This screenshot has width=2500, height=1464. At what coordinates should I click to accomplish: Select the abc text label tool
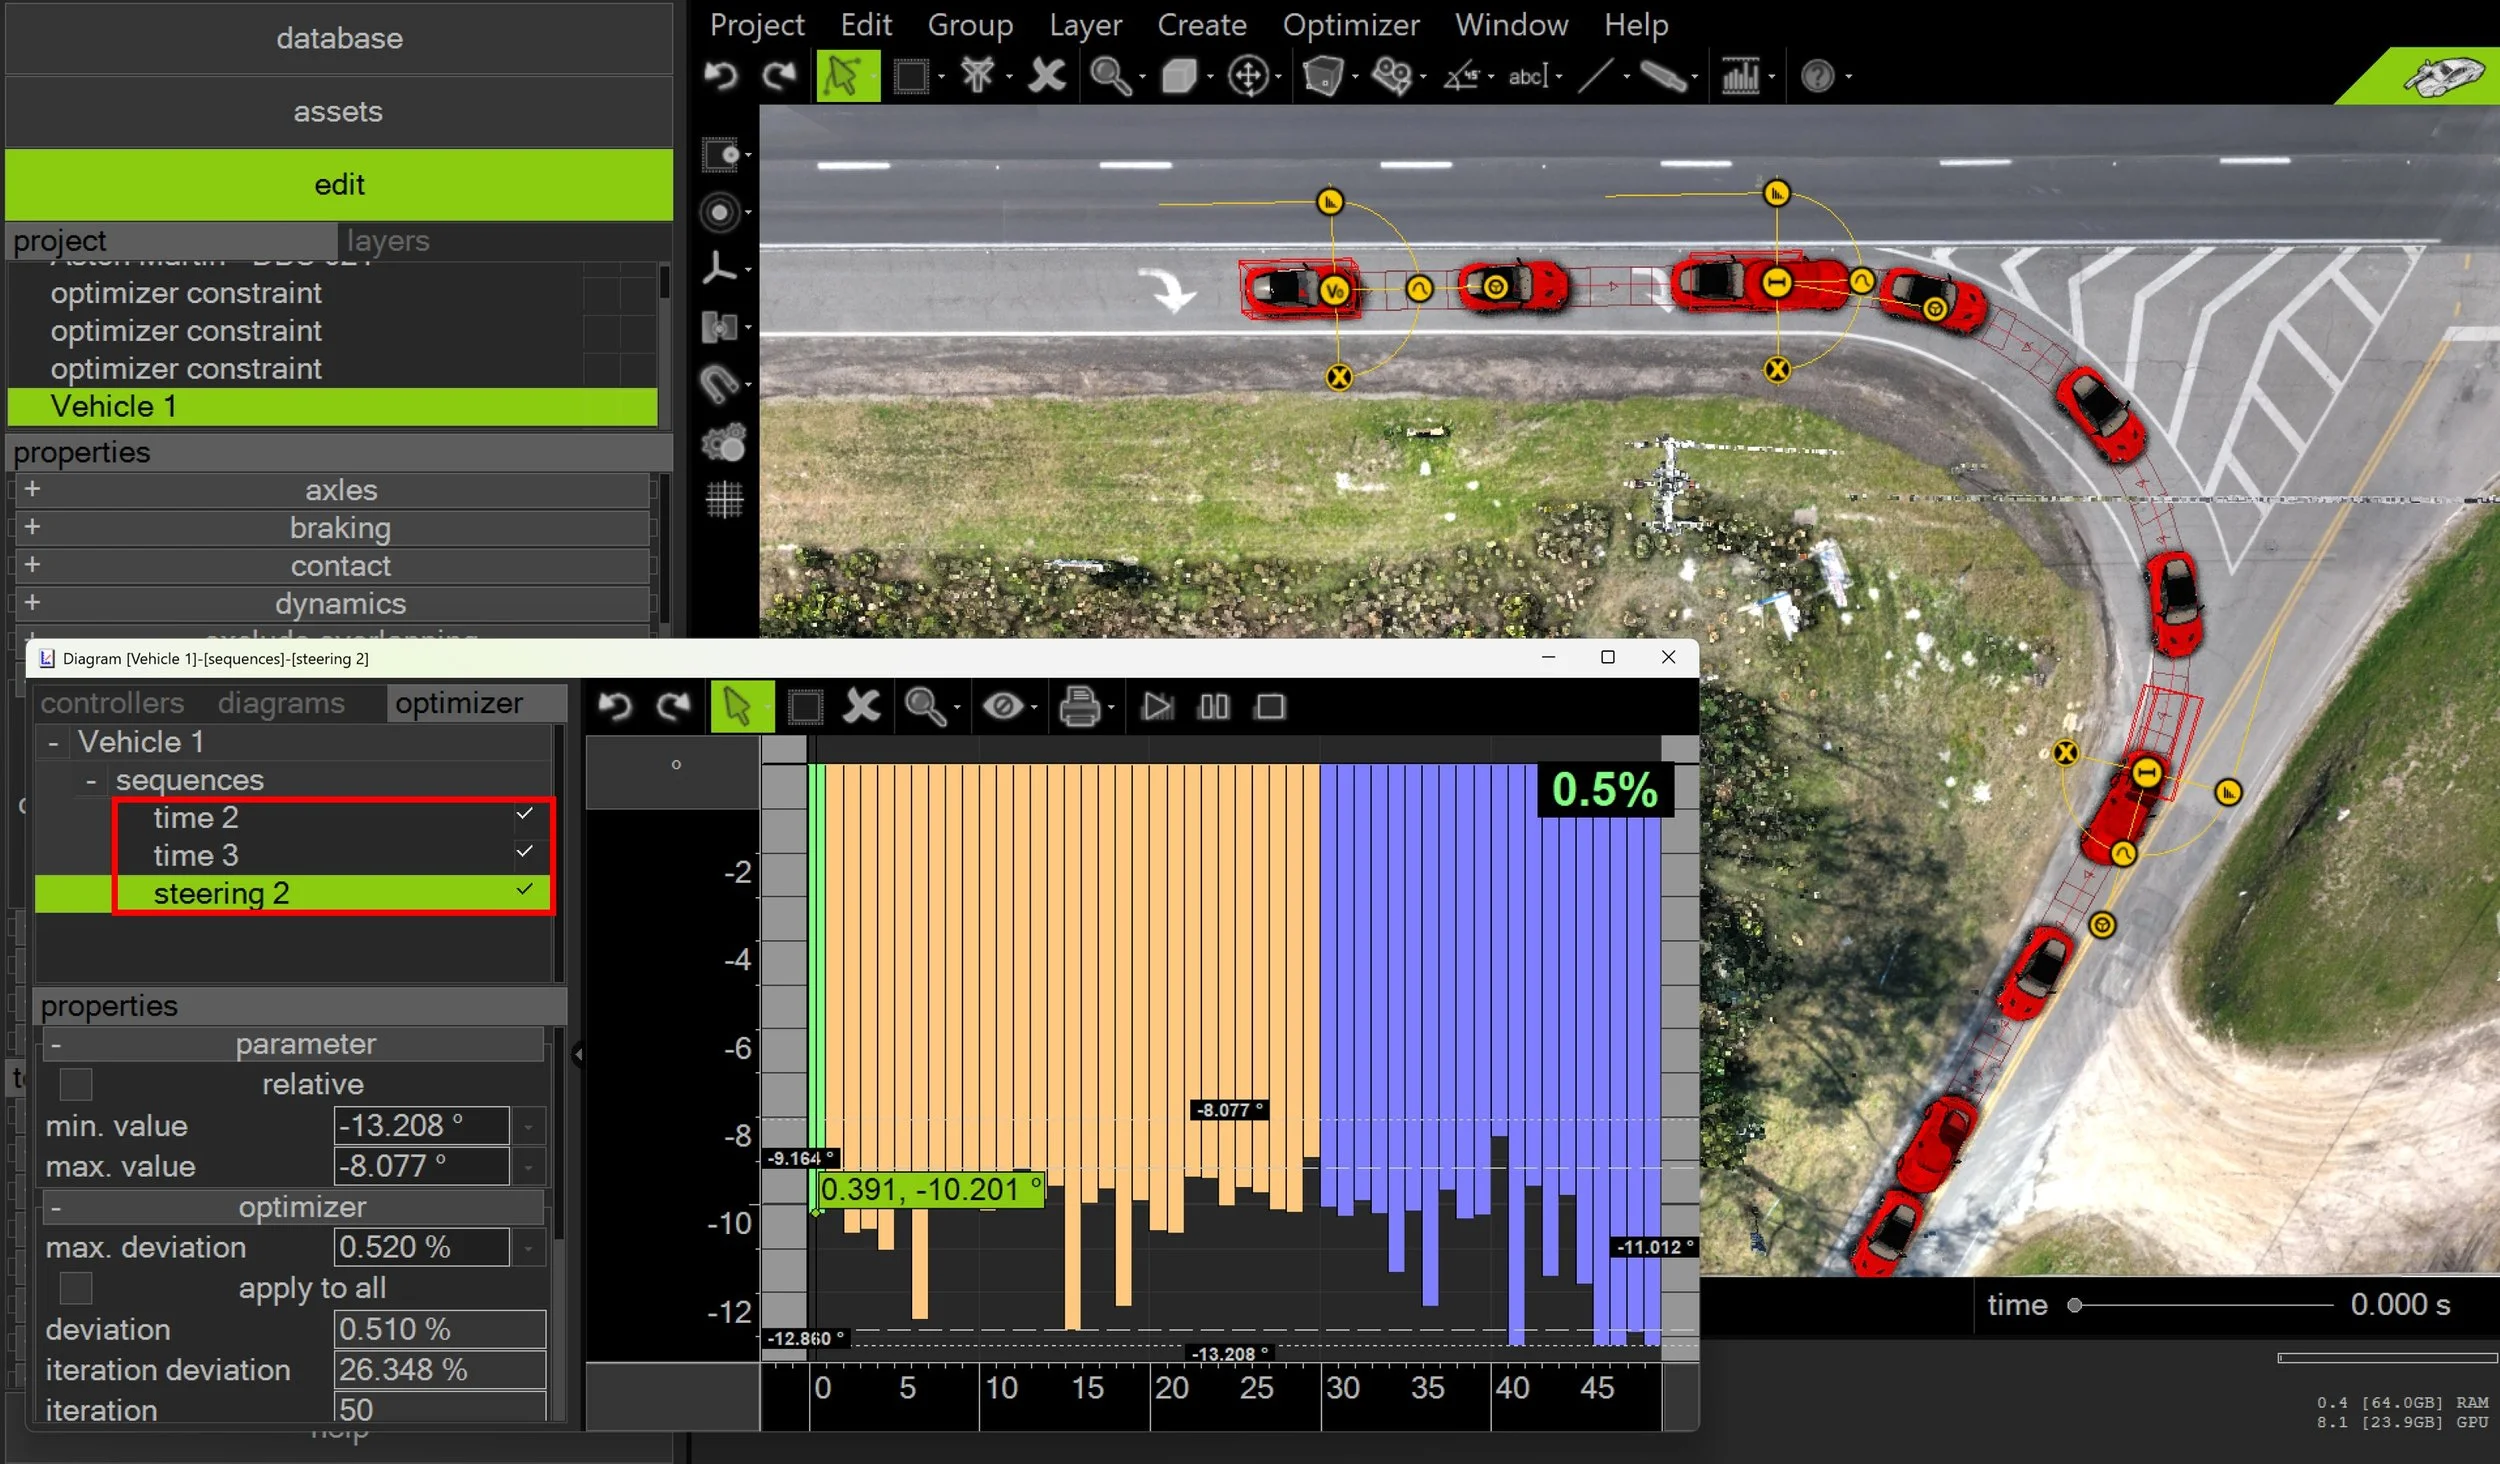pos(1527,76)
